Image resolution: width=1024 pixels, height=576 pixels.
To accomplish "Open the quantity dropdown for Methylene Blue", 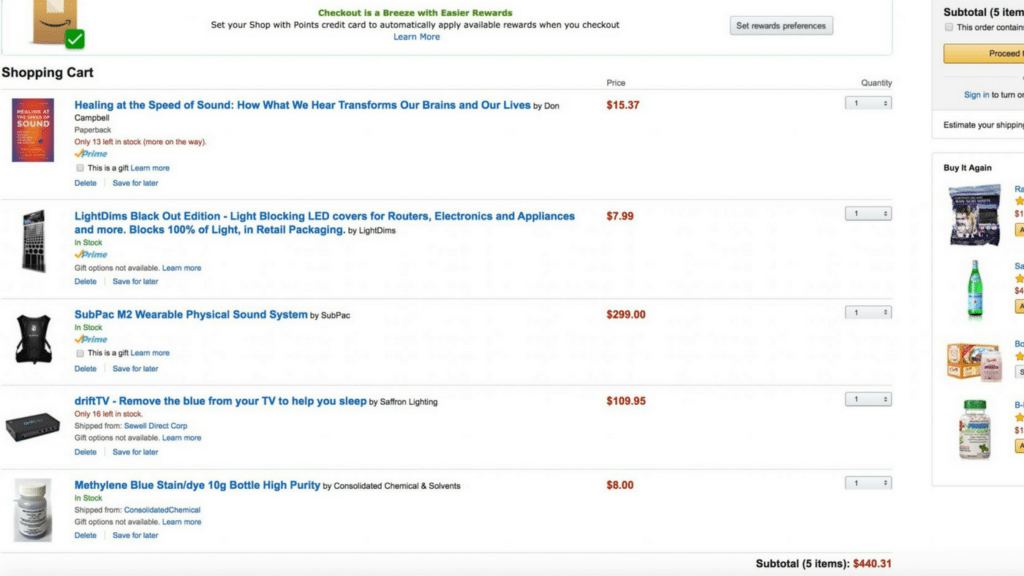I will (866, 482).
